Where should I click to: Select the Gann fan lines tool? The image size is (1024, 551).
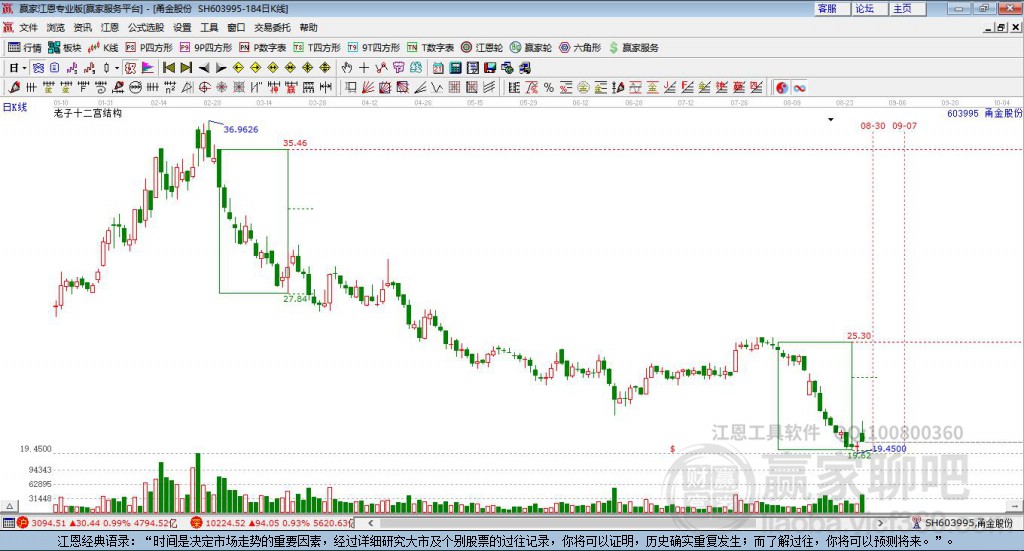point(368,87)
